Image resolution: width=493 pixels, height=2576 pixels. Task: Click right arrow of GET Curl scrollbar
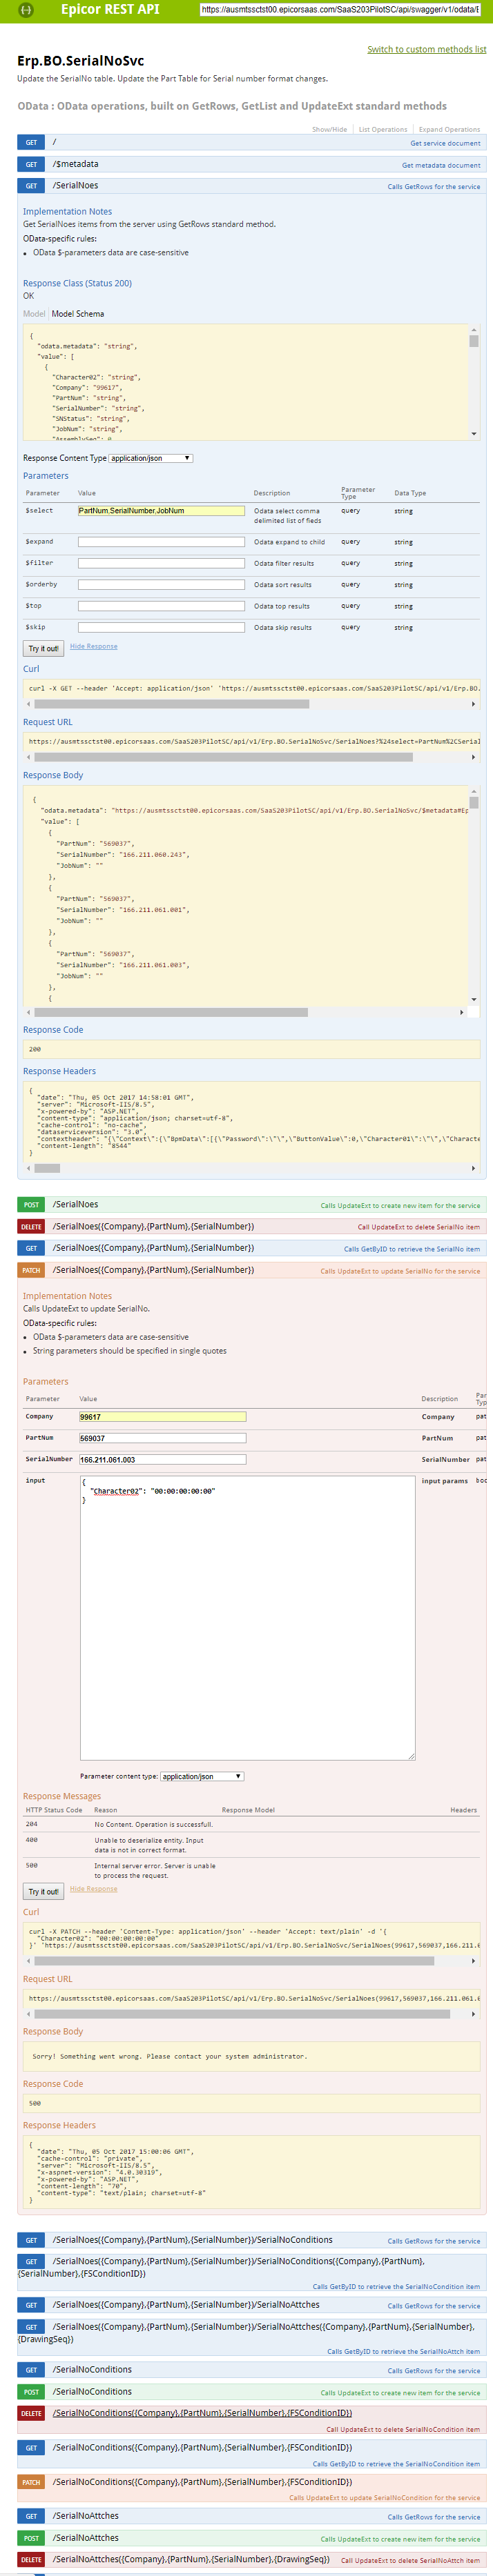474,704
